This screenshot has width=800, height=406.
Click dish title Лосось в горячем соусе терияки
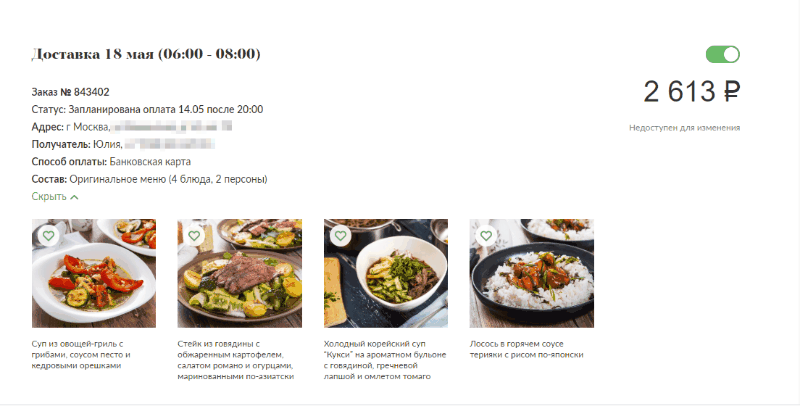click(526, 349)
